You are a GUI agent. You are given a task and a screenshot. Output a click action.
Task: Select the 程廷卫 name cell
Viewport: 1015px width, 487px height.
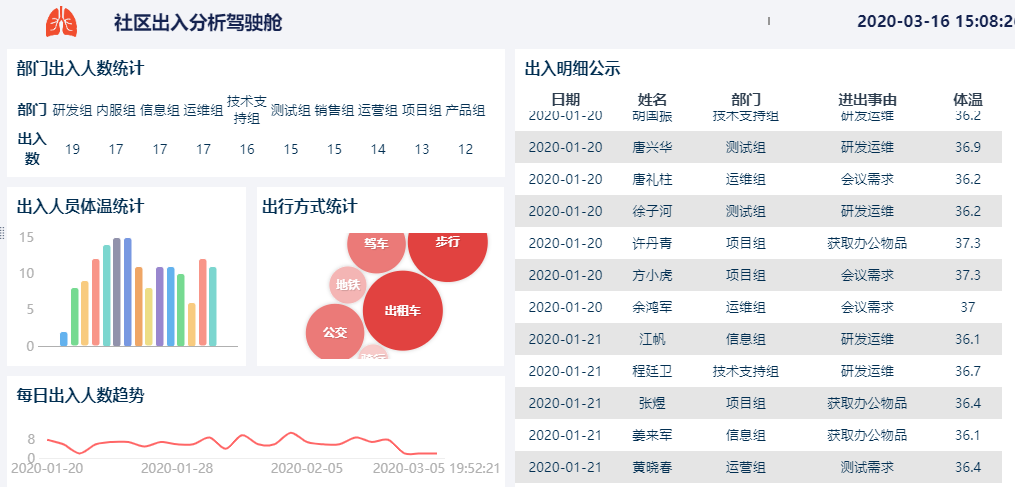[x=652, y=371]
